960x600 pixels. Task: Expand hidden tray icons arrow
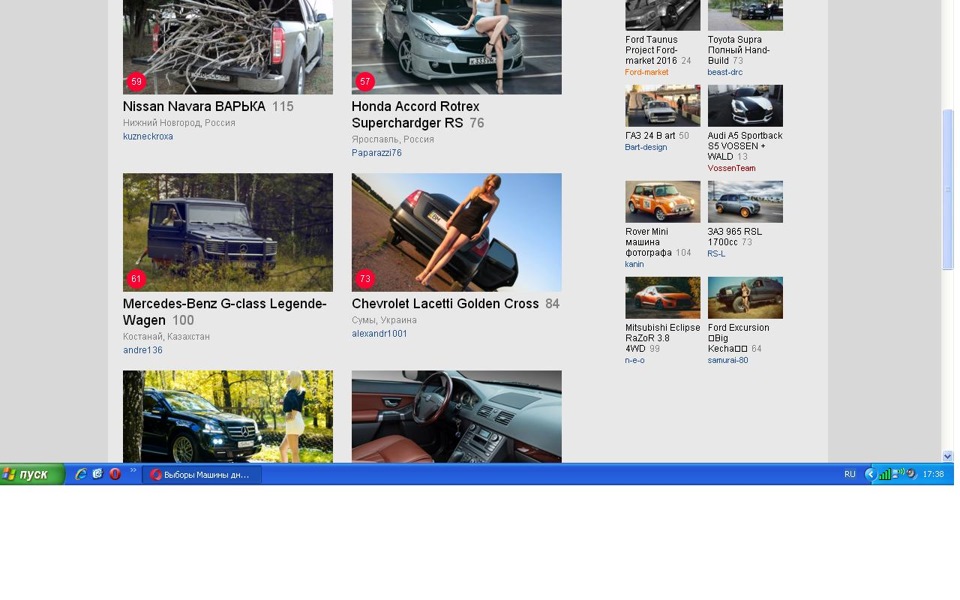tap(870, 474)
